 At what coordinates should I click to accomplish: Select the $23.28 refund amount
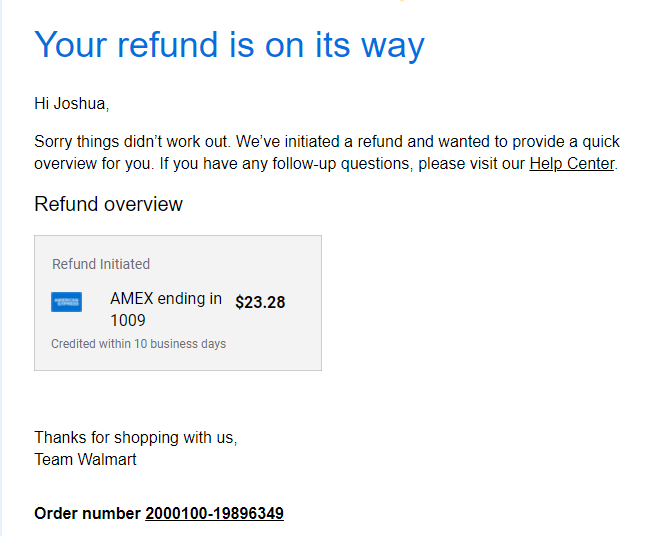coord(260,302)
